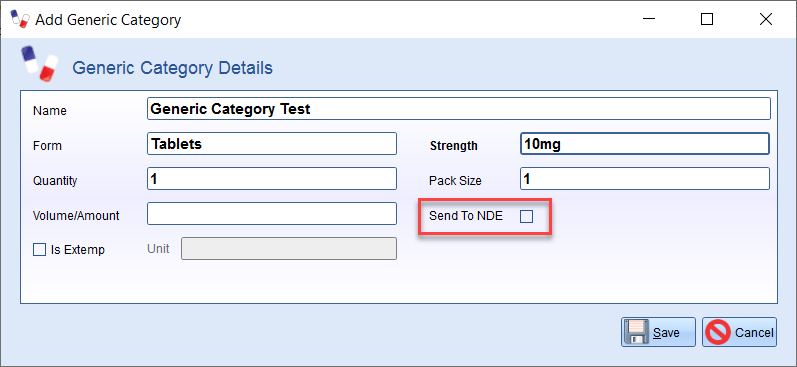Cancel adding the generic category
This screenshot has height=367, width=797.
740,332
